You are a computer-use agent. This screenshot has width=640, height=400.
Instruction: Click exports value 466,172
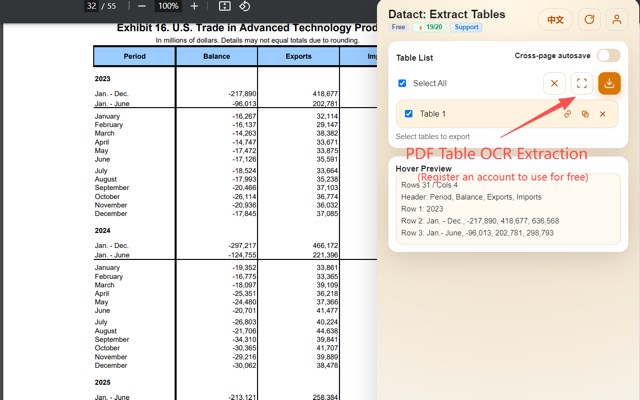(325, 246)
